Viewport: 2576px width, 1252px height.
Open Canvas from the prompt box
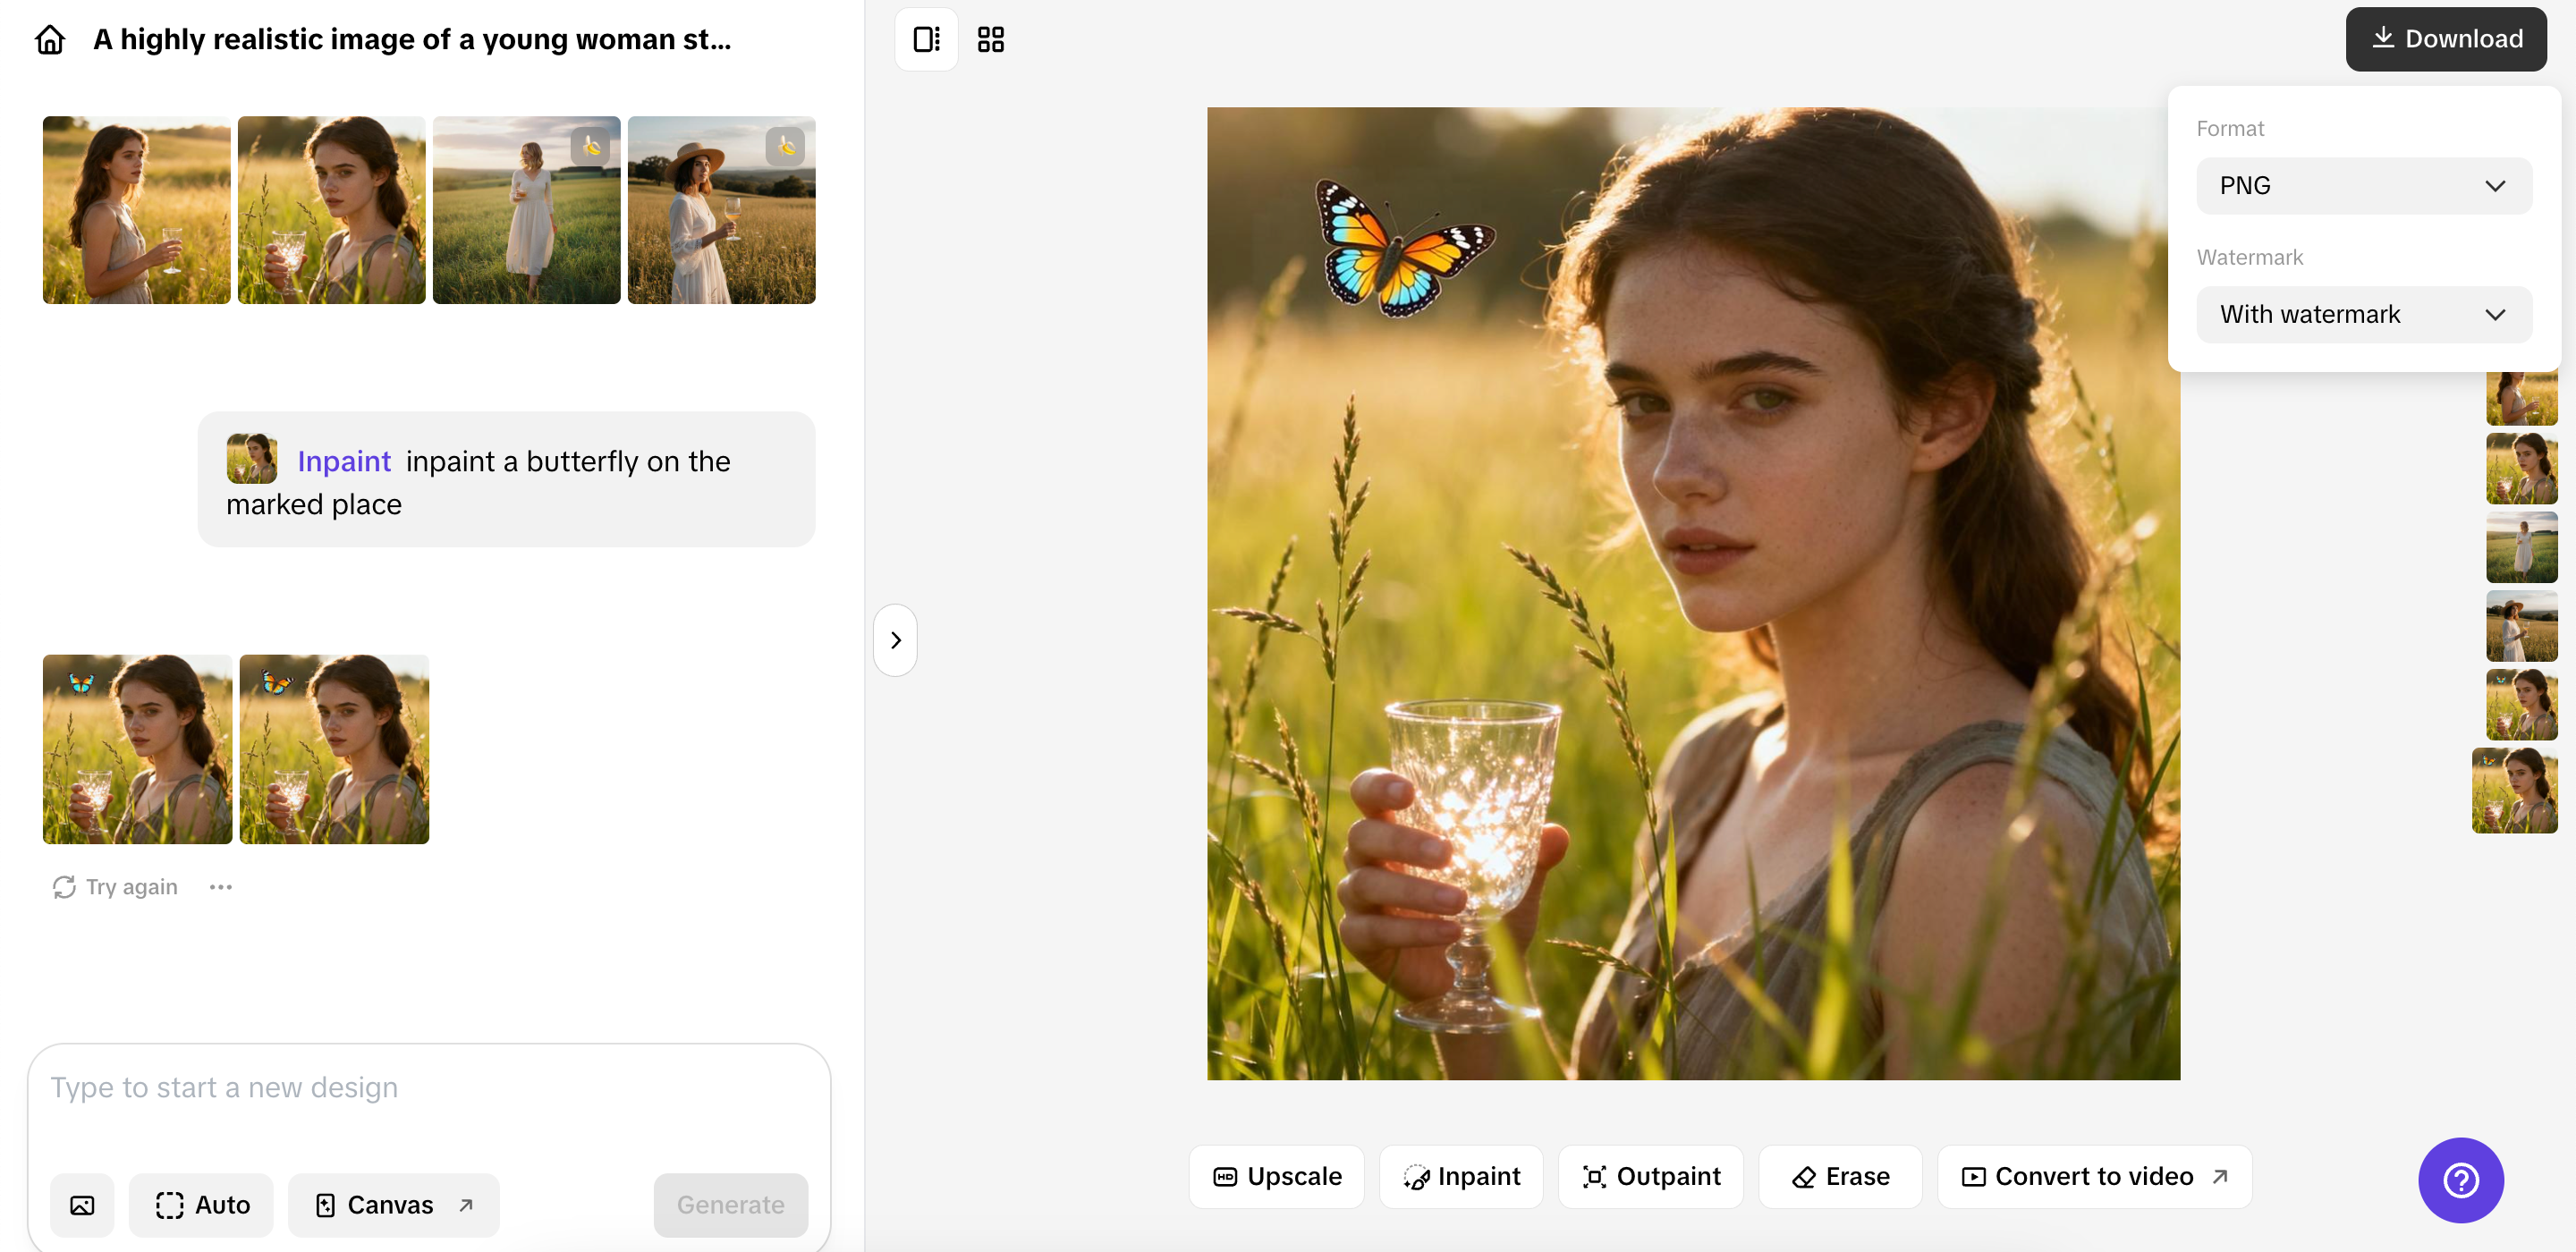(x=393, y=1205)
